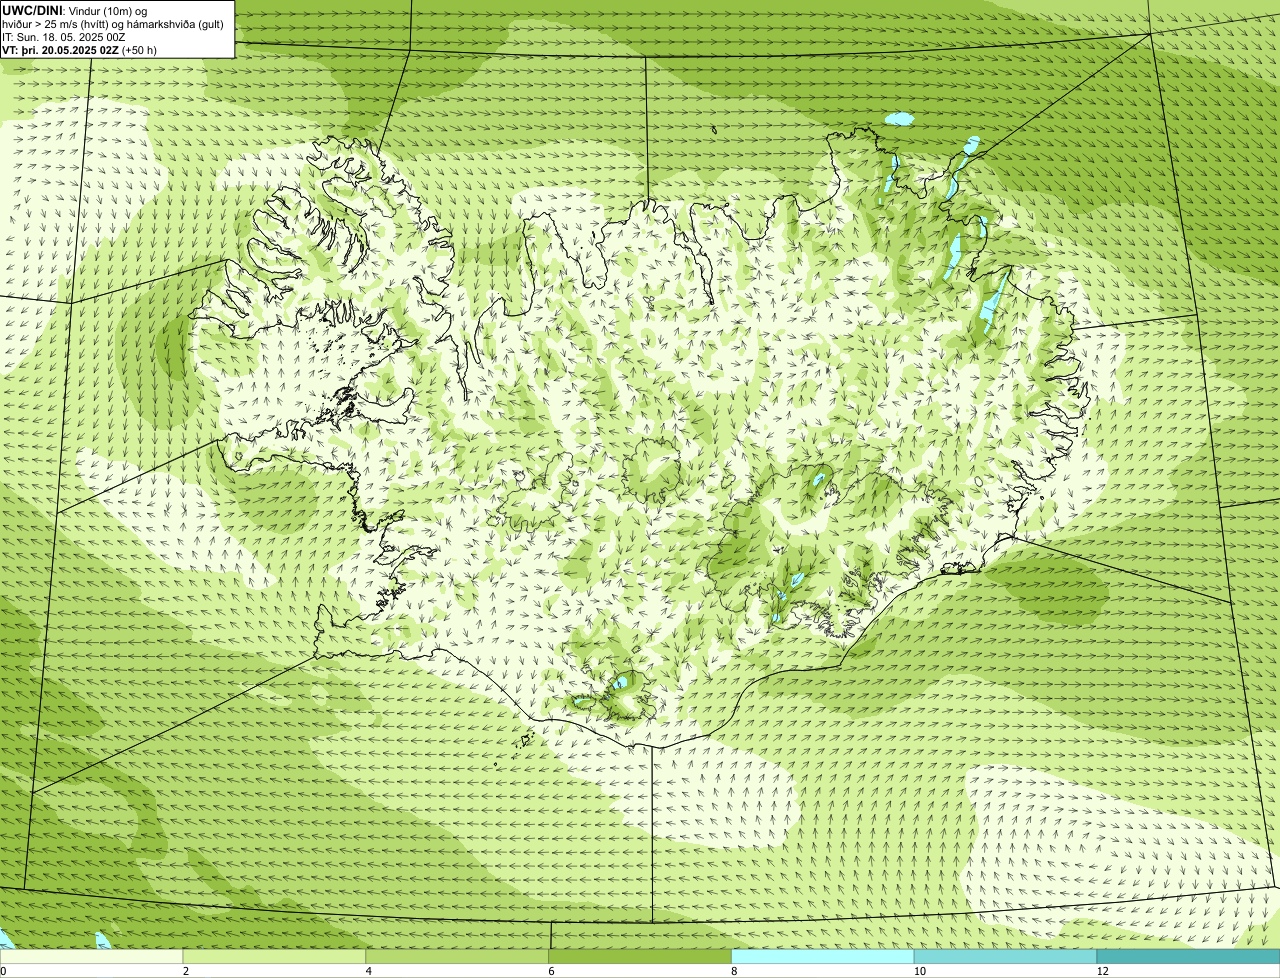Click the 6–8 m/s darker green swatch
The height and width of the screenshot is (978, 1280).
click(641, 957)
